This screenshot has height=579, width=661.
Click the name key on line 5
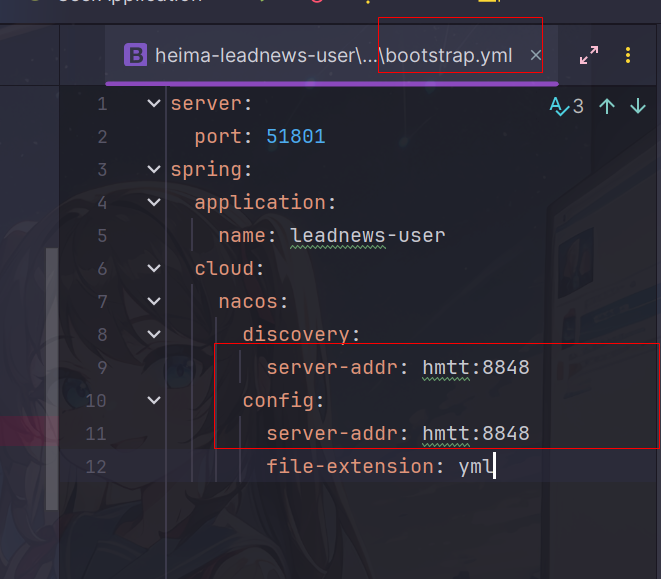242,235
